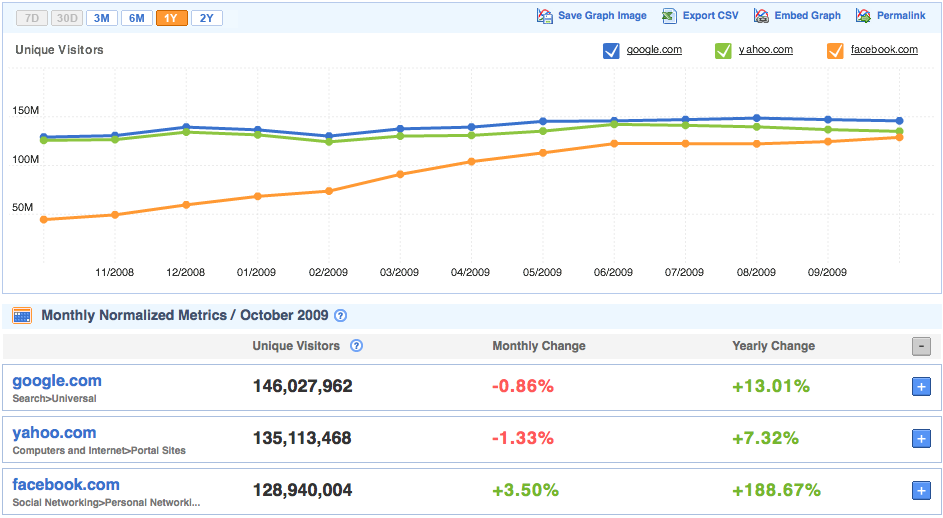This screenshot has height=518, width=943.
Task: Click the calendar icon beside Monthly Normalized Metrics
Action: tap(22, 315)
